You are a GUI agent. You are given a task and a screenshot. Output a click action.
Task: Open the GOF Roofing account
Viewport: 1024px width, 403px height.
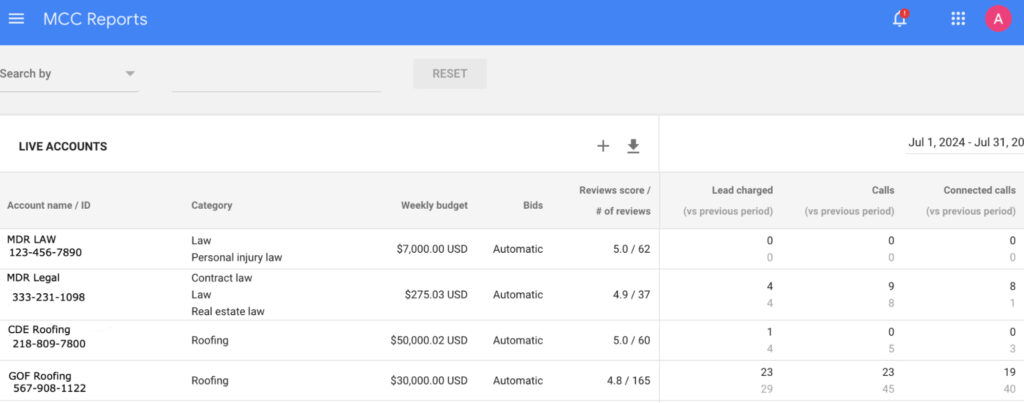click(40, 376)
